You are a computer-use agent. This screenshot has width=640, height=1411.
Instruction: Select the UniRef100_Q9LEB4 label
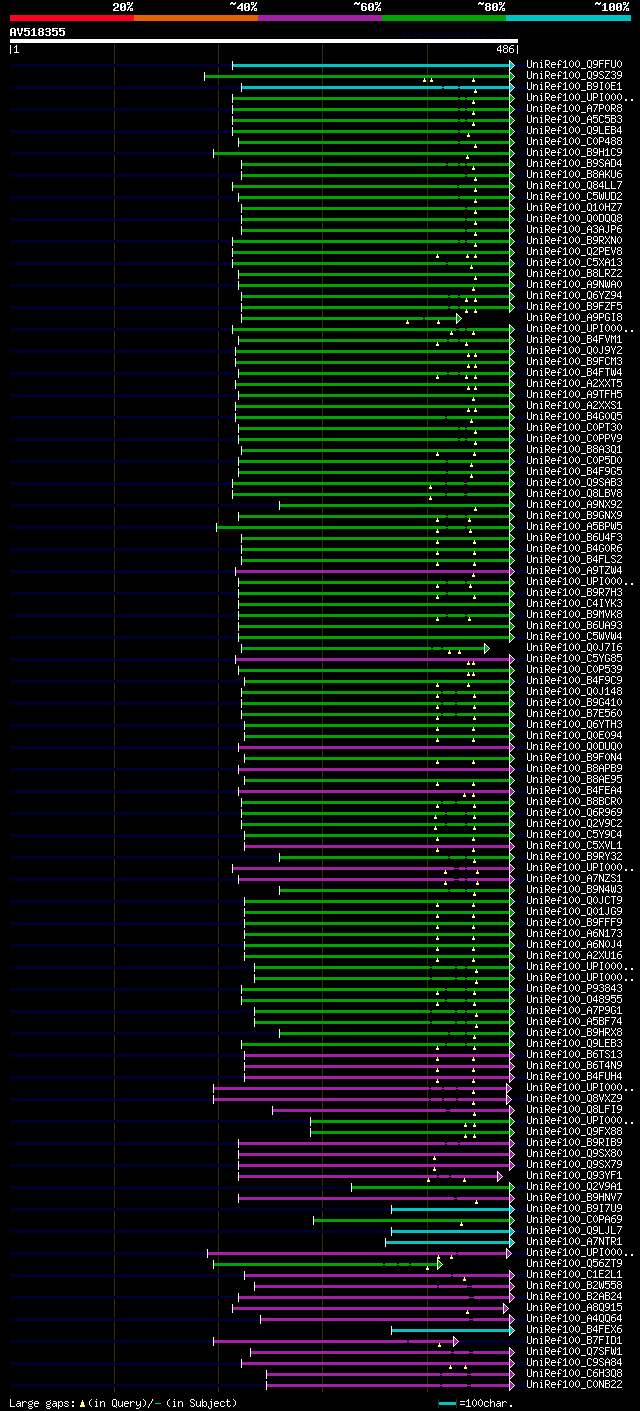[x=574, y=131]
